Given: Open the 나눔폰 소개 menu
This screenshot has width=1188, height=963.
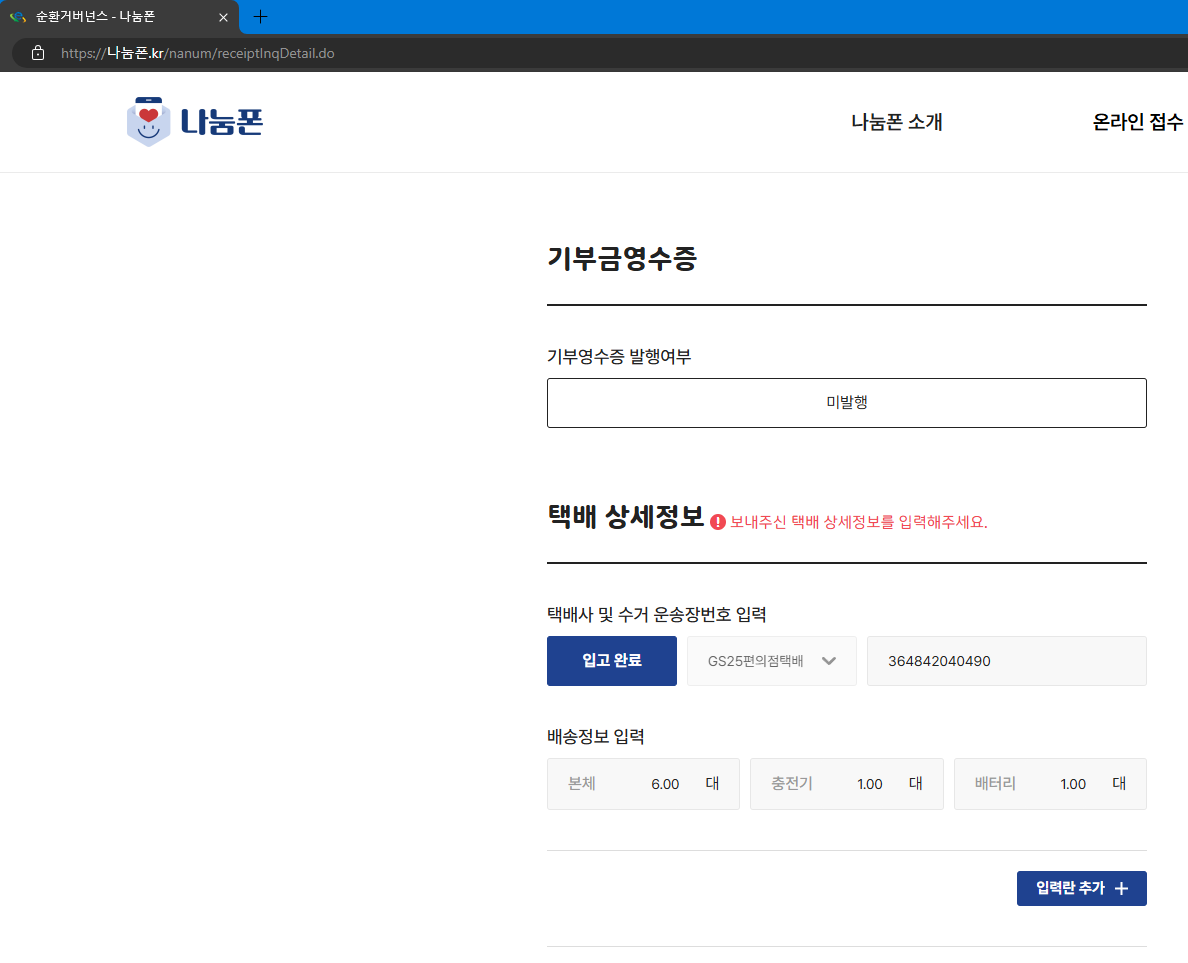Looking at the screenshot, I should pyautogui.click(x=896, y=122).
